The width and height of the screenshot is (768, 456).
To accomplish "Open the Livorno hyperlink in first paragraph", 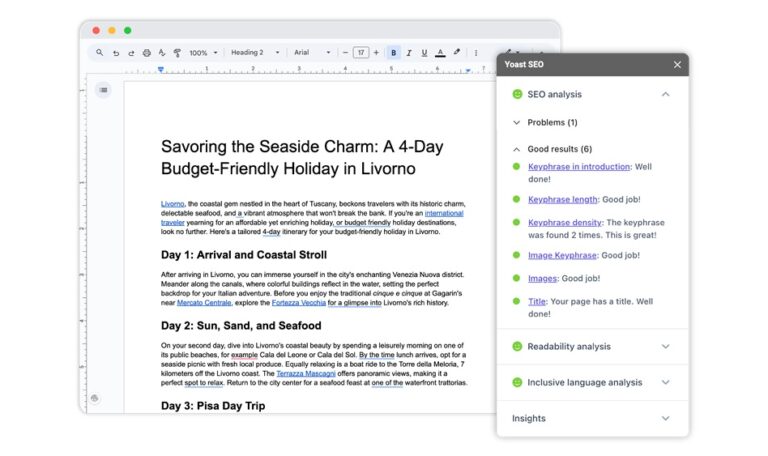I will tap(172, 204).
